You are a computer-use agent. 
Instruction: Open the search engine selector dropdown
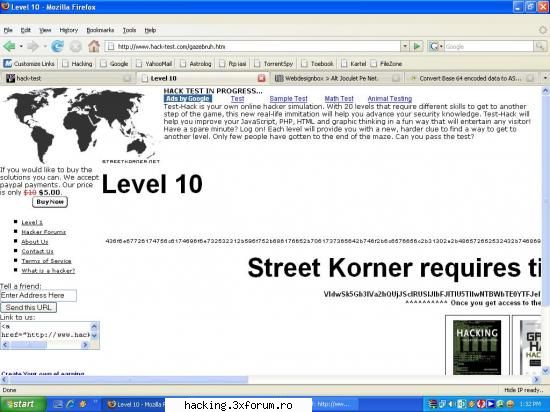click(436, 46)
